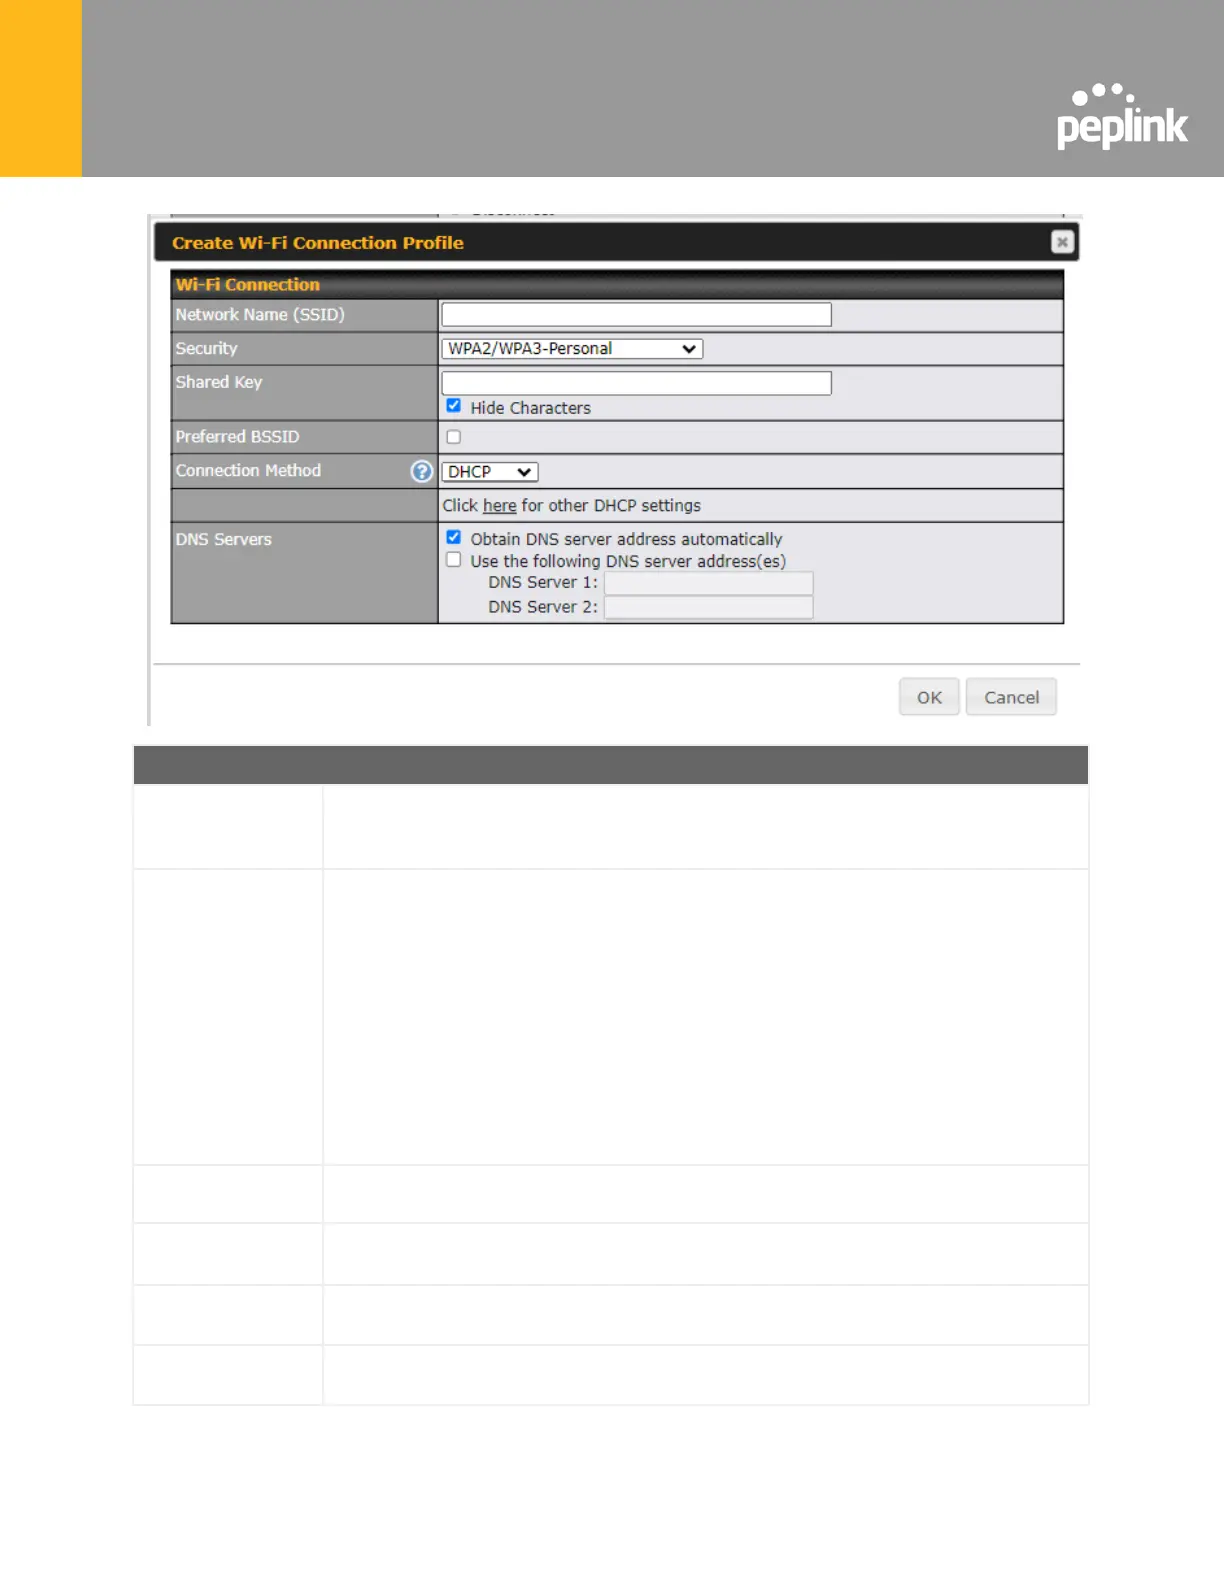1224x1584 pixels.
Task: Select the Wi-Fi Connection section header
Action: (x=617, y=285)
